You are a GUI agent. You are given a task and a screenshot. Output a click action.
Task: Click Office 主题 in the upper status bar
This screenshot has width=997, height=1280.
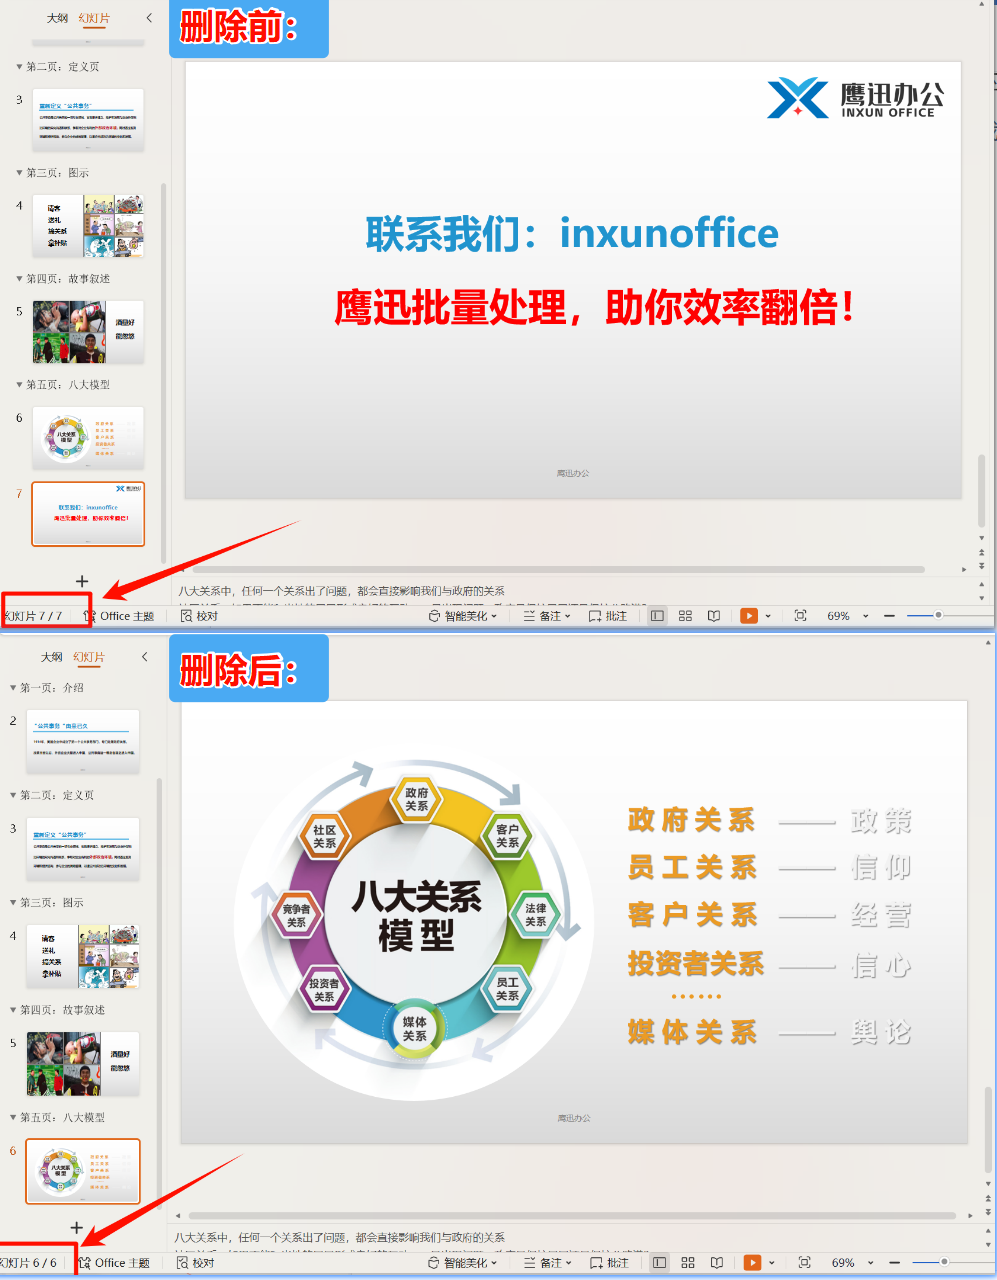pos(119,616)
